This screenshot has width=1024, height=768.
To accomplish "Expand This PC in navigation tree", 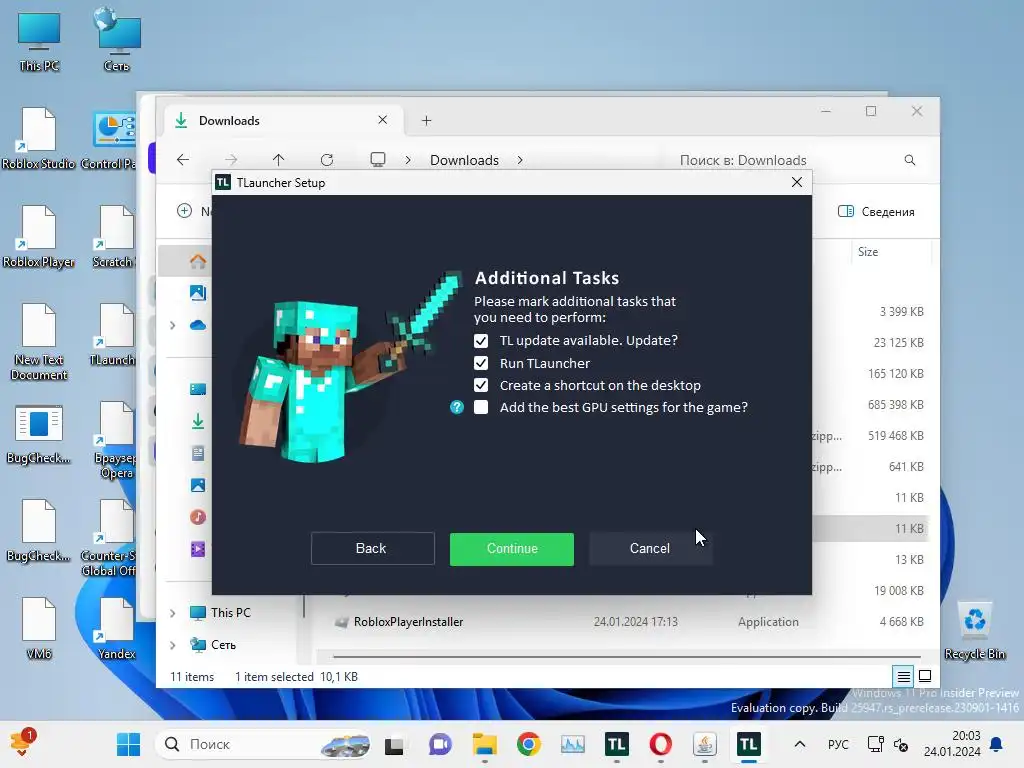I will [x=172, y=613].
